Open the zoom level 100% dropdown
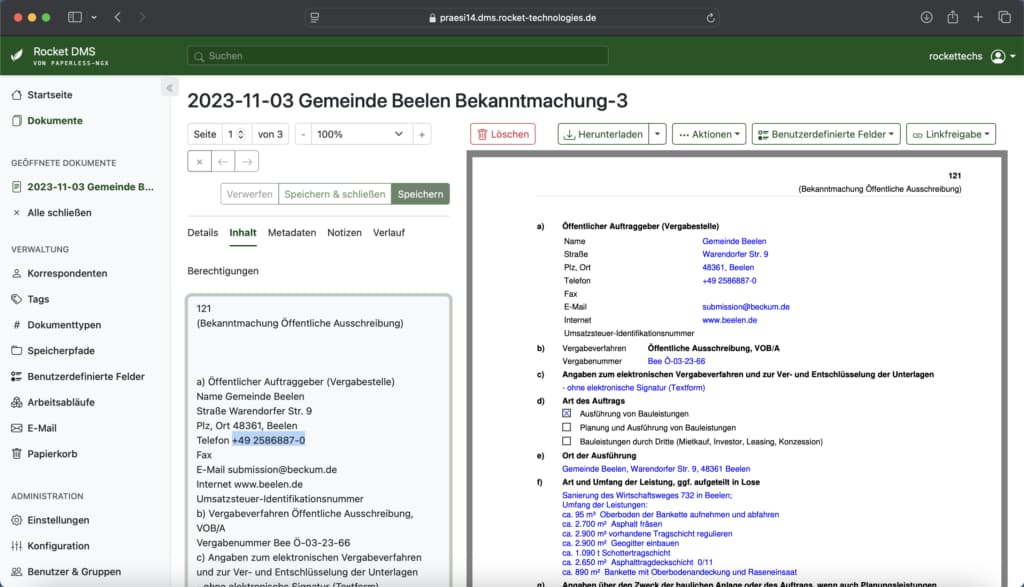The width and height of the screenshot is (1024, 587). coord(360,134)
